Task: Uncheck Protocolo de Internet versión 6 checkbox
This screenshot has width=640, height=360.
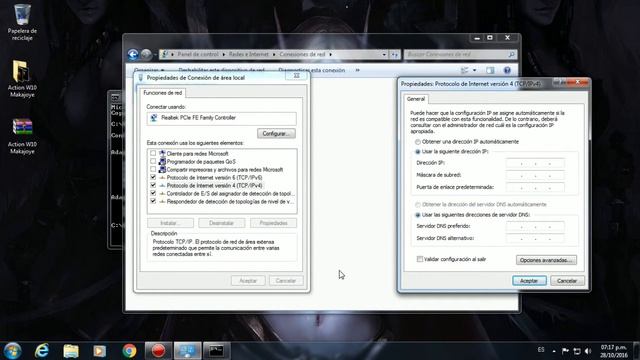Action: [x=153, y=177]
